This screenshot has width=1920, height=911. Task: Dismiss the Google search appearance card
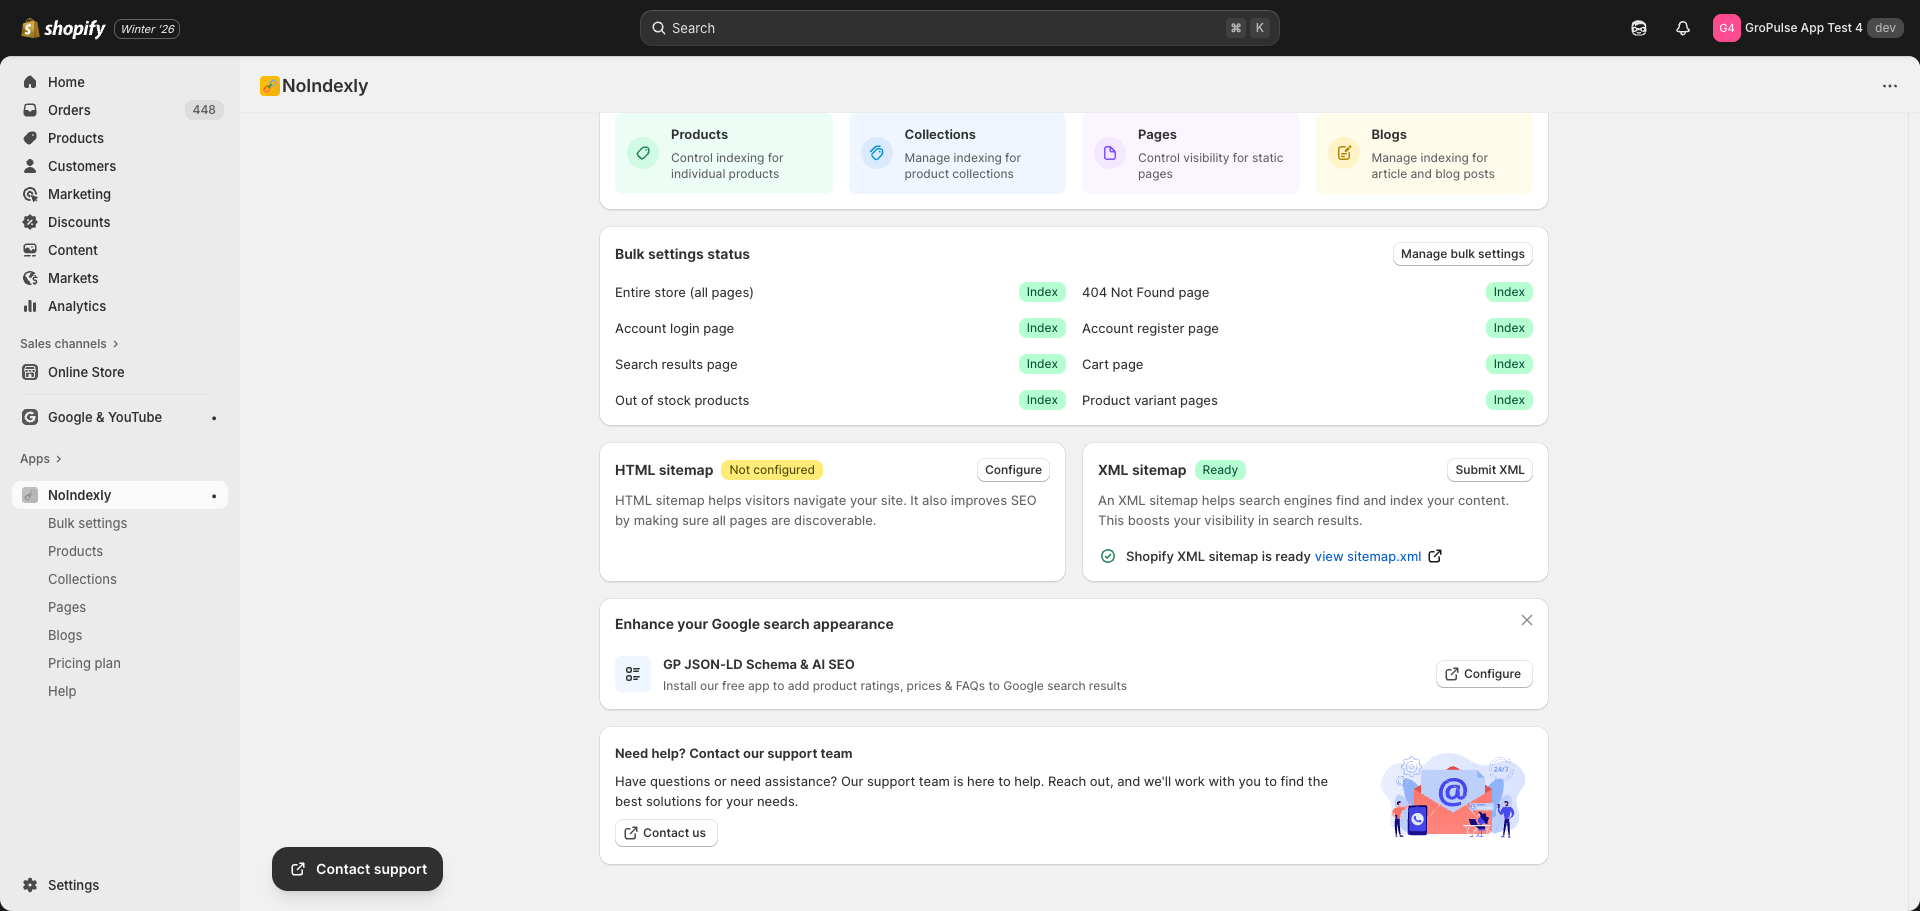pos(1526,620)
